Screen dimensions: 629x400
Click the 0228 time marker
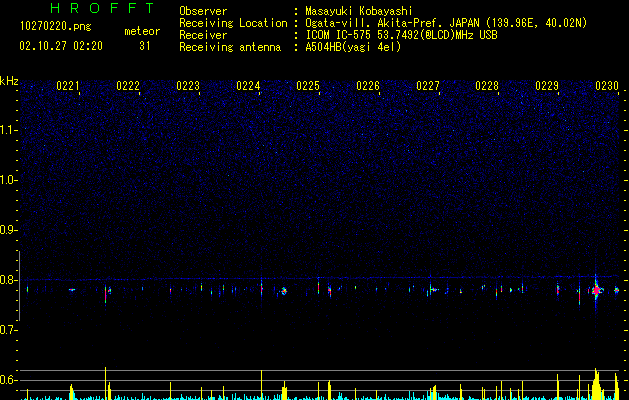[487, 86]
